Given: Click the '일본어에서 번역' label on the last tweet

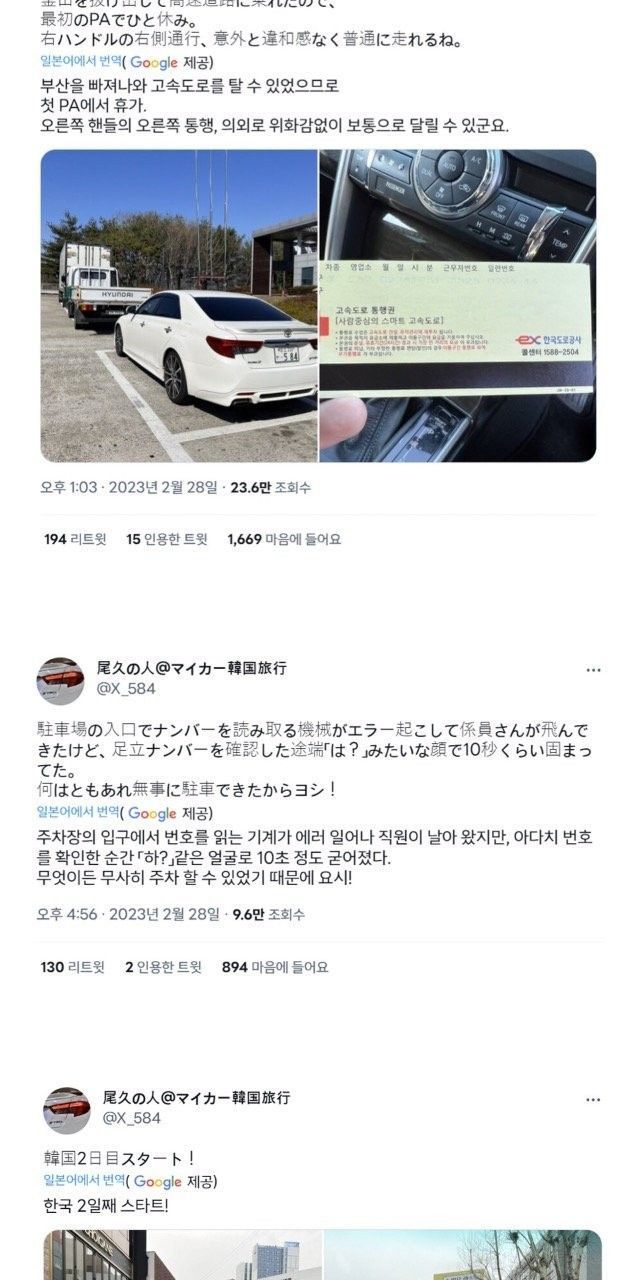Looking at the screenshot, I should pos(85,1181).
